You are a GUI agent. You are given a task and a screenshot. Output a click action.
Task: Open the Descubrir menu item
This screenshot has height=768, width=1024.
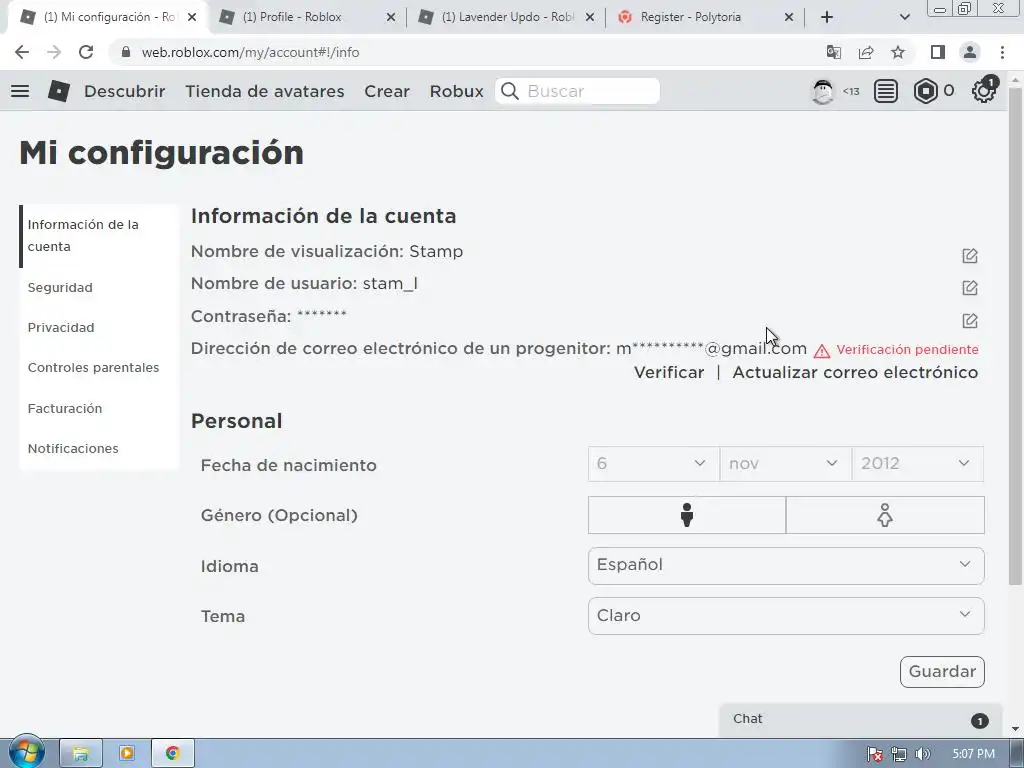click(125, 91)
